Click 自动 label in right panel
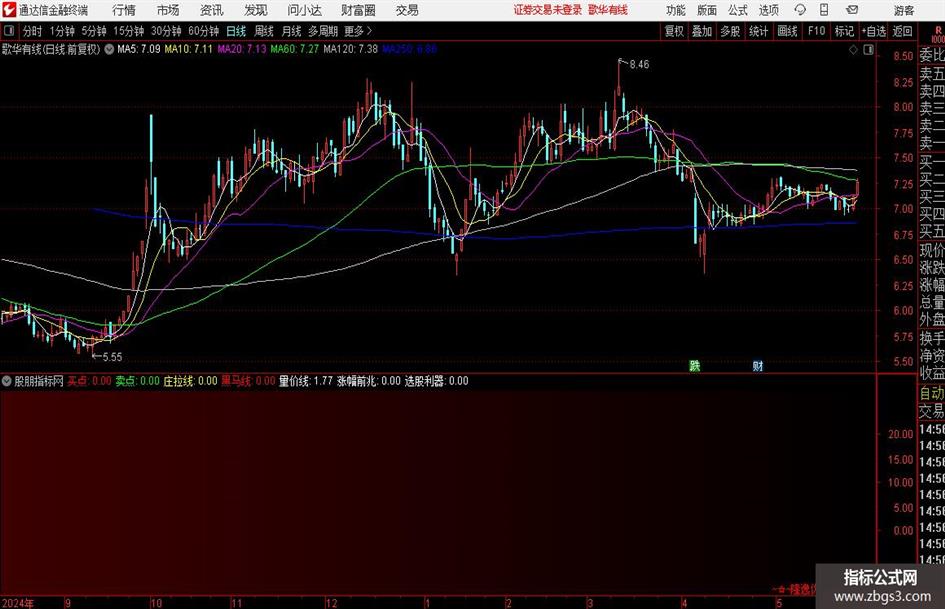 click(932, 393)
